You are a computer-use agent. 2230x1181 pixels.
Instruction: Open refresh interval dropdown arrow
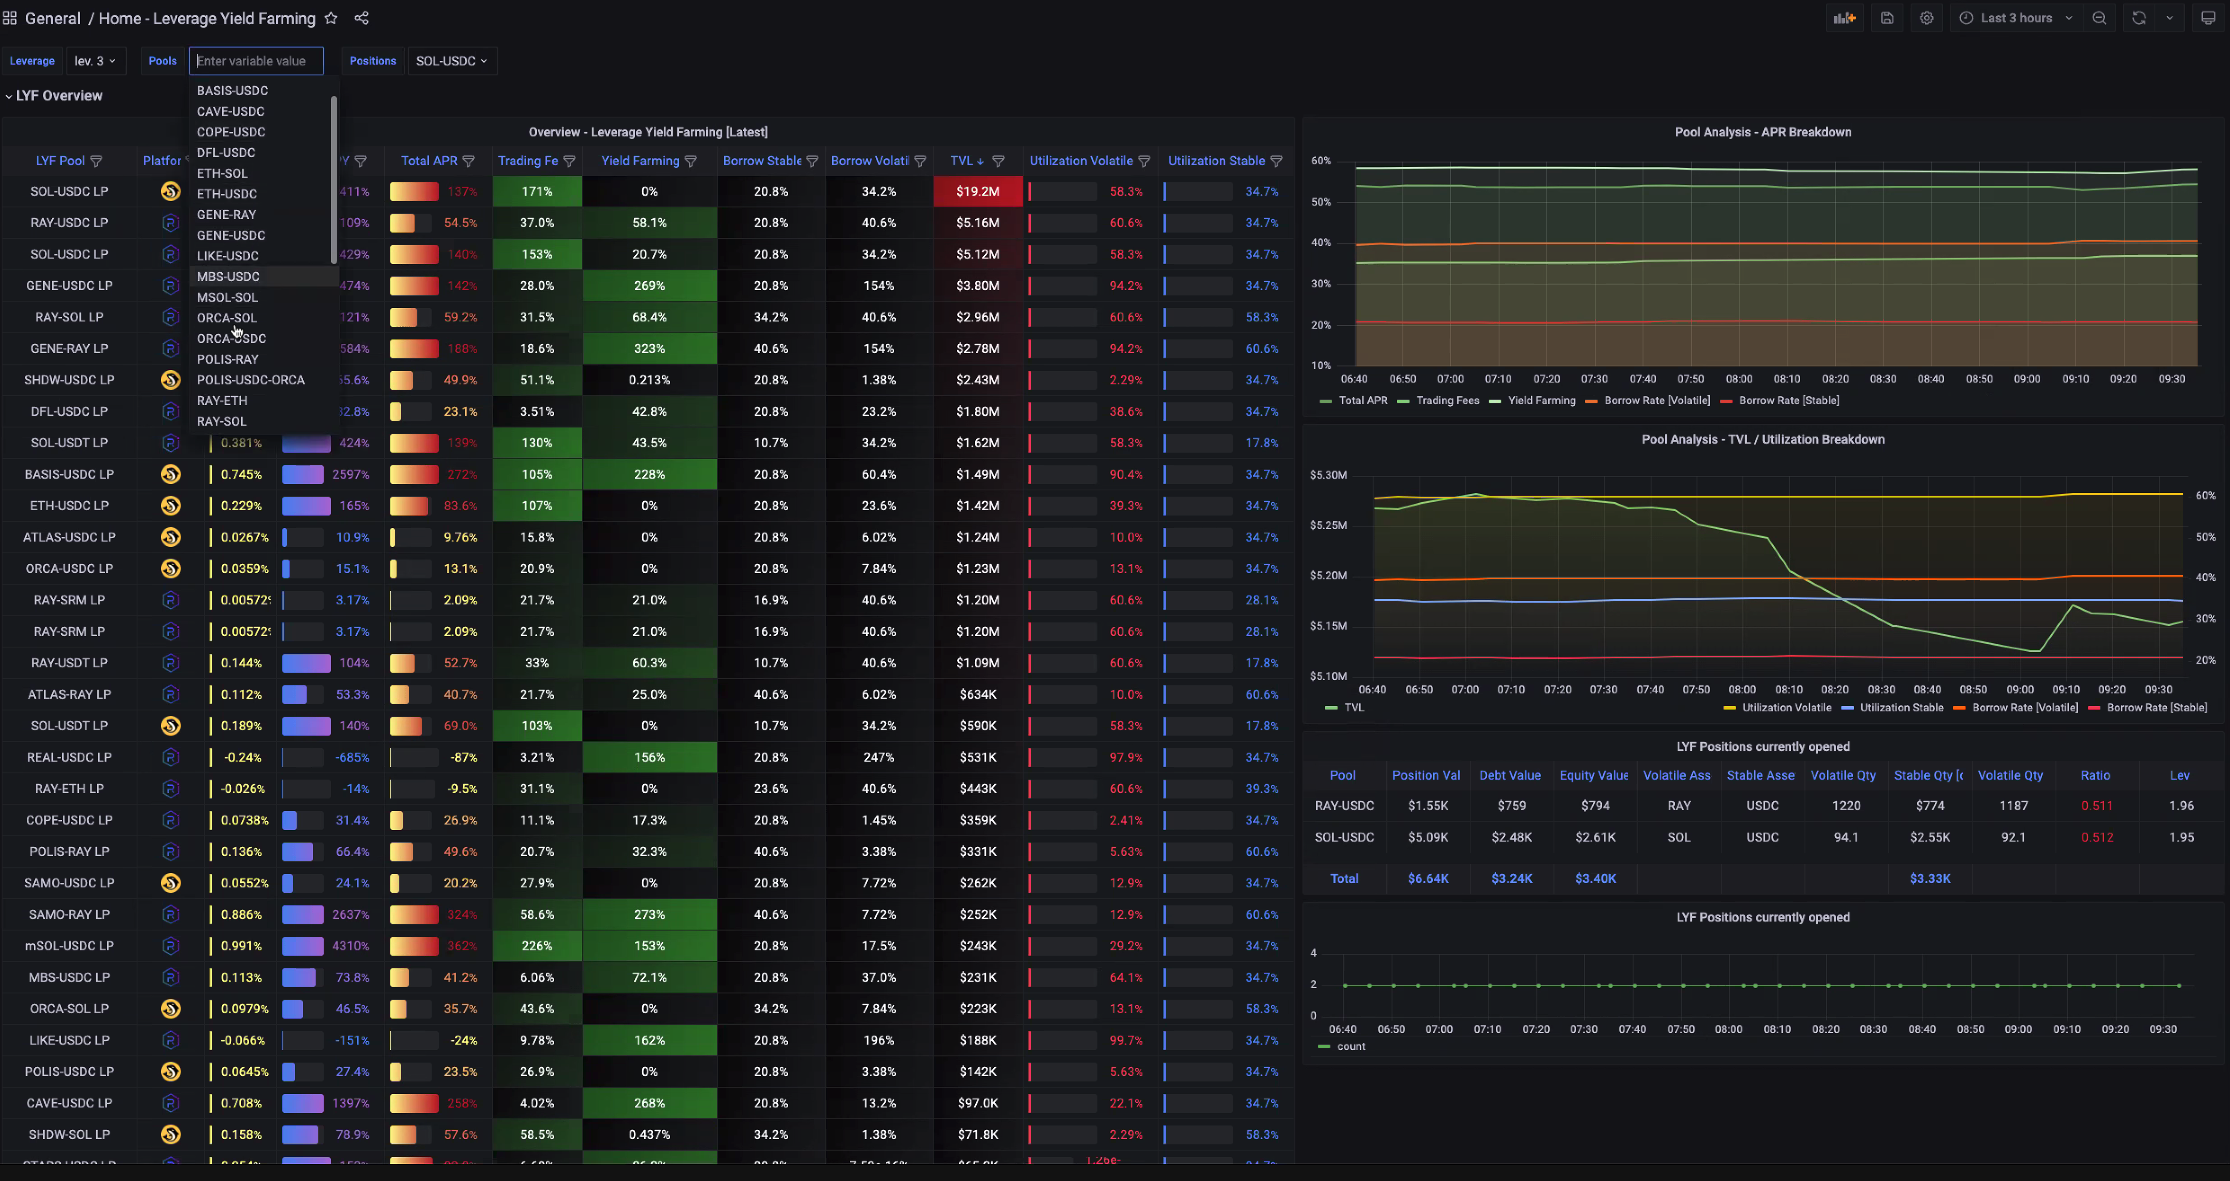click(x=2169, y=18)
